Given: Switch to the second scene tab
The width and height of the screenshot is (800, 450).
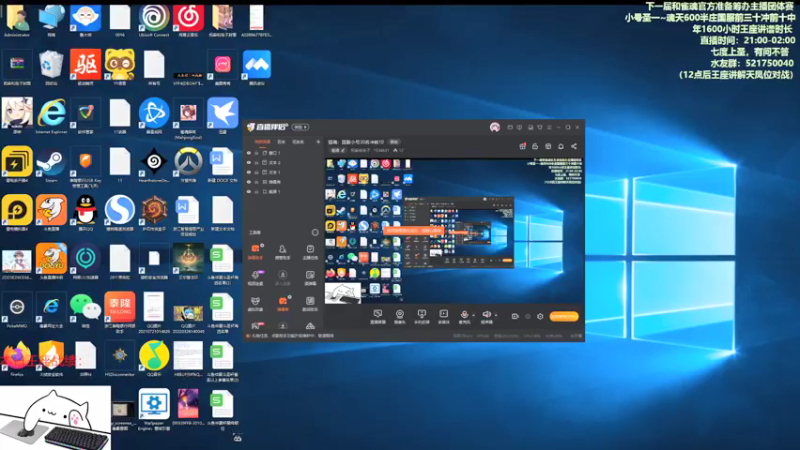Looking at the screenshot, I should (x=281, y=142).
